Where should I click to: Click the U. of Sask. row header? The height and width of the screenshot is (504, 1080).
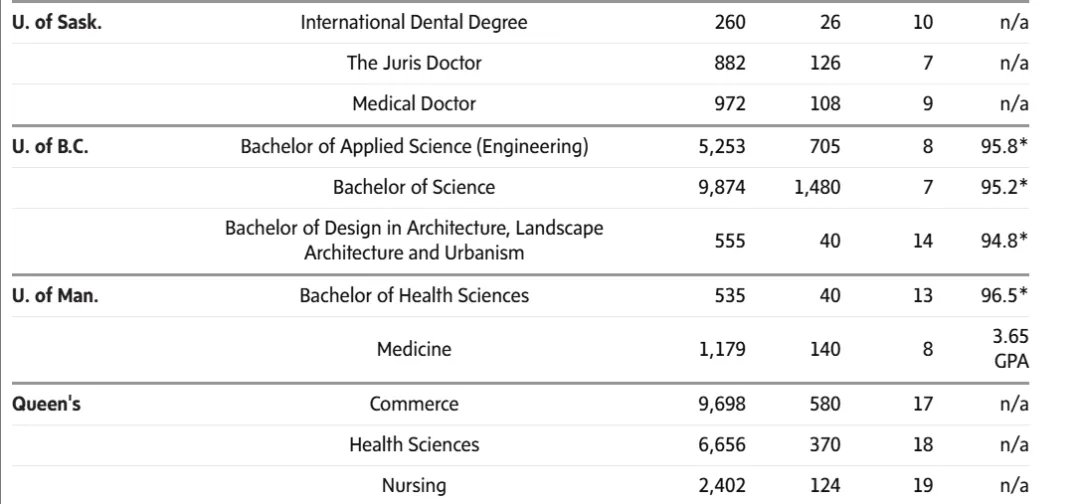(57, 22)
